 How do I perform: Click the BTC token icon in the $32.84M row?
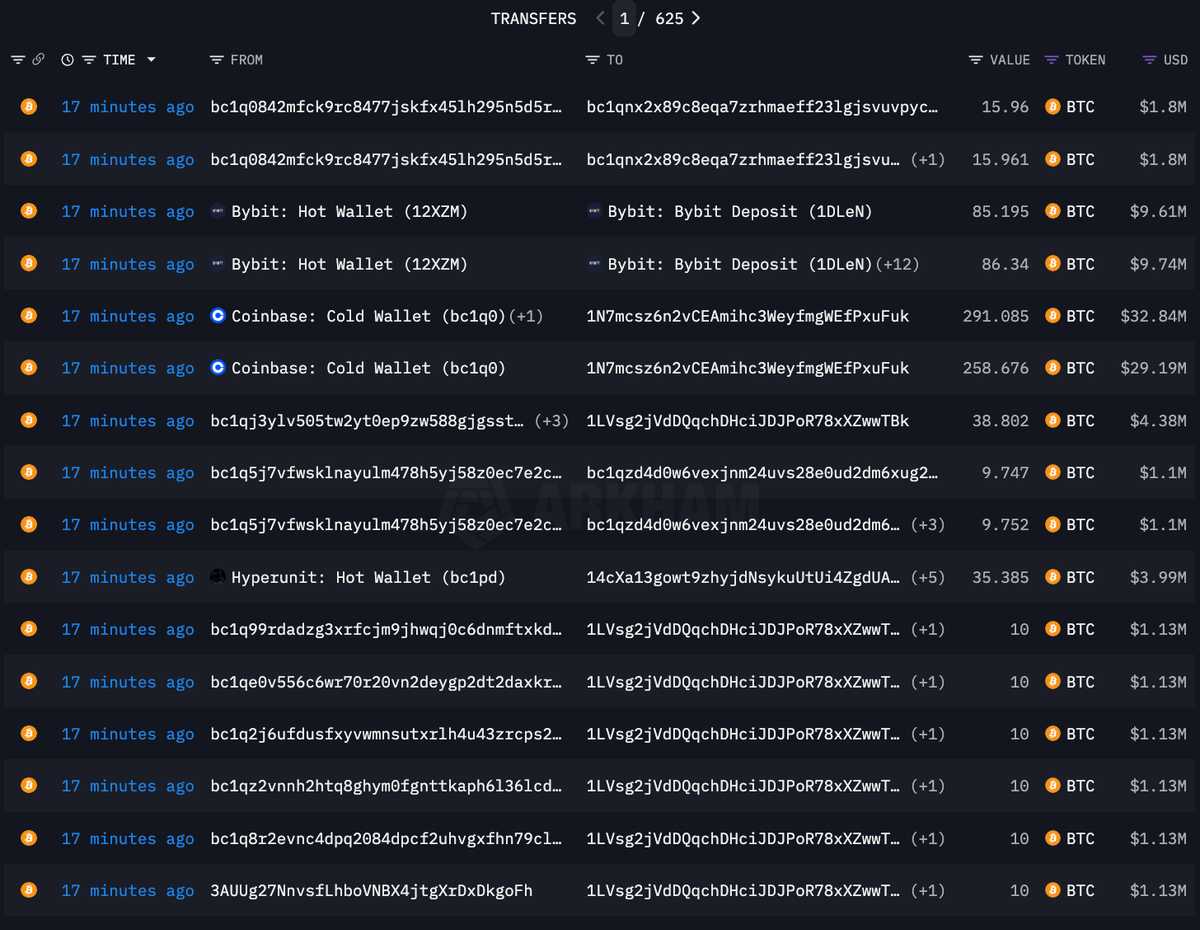(x=1052, y=316)
